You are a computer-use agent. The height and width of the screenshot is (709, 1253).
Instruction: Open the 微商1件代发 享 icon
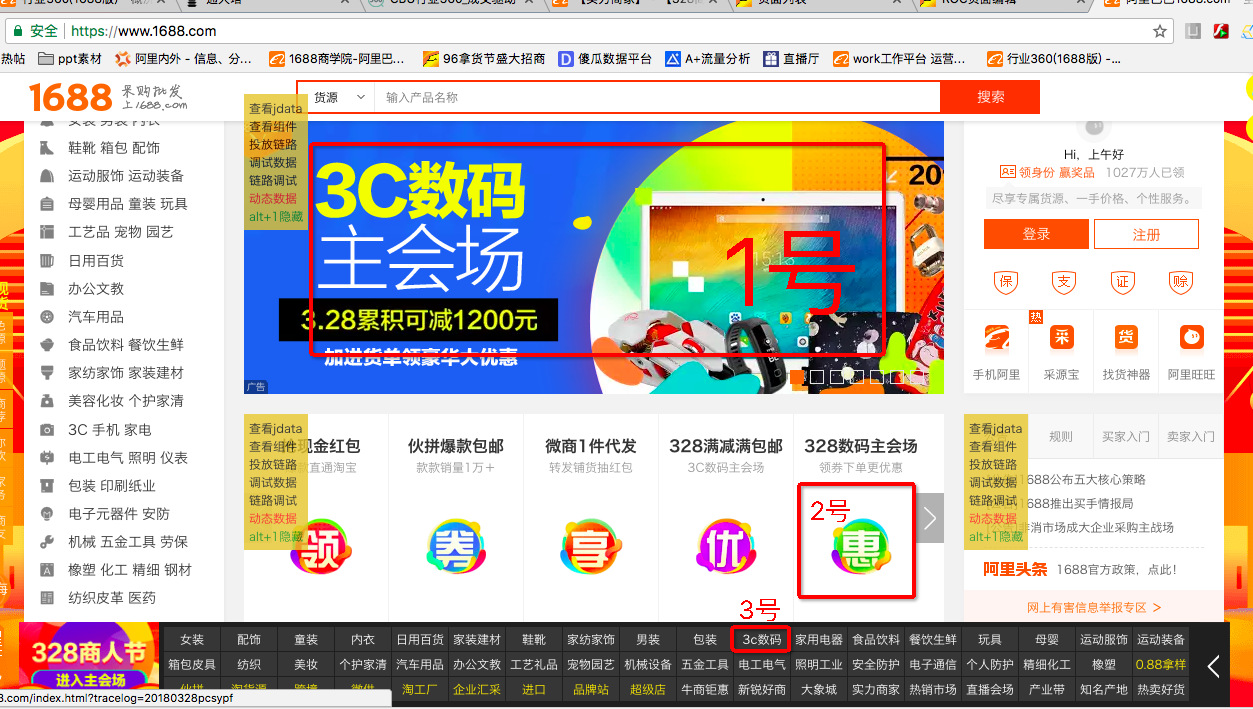(591, 546)
